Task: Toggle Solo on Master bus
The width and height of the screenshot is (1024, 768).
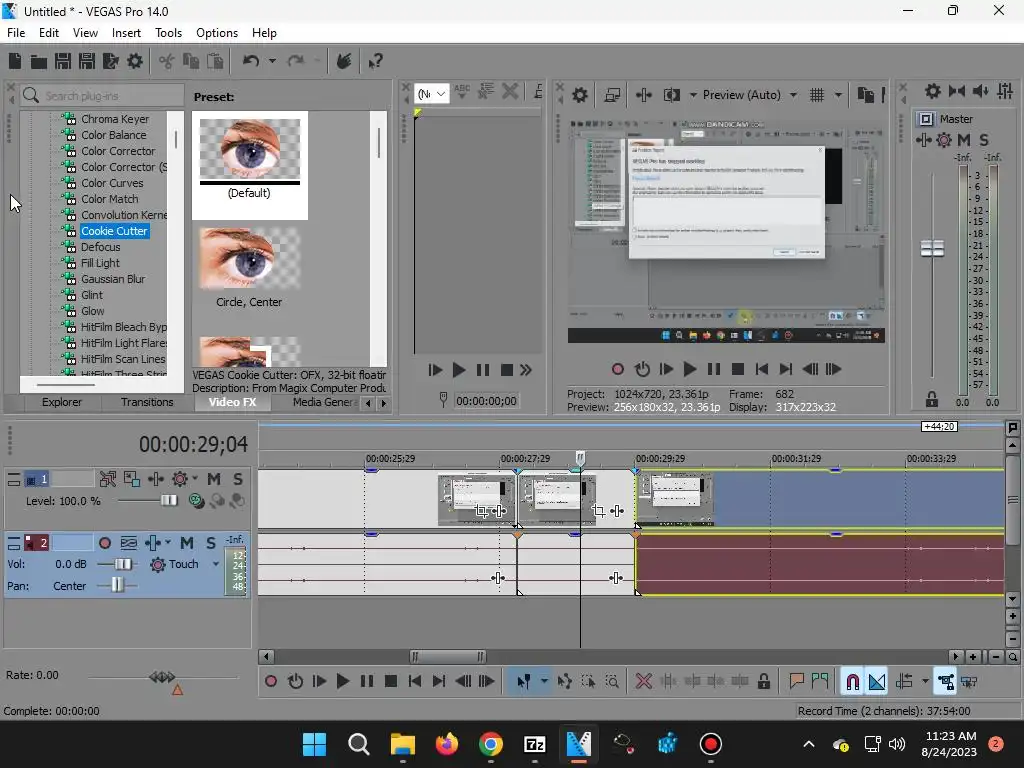Action: (x=984, y=140)
